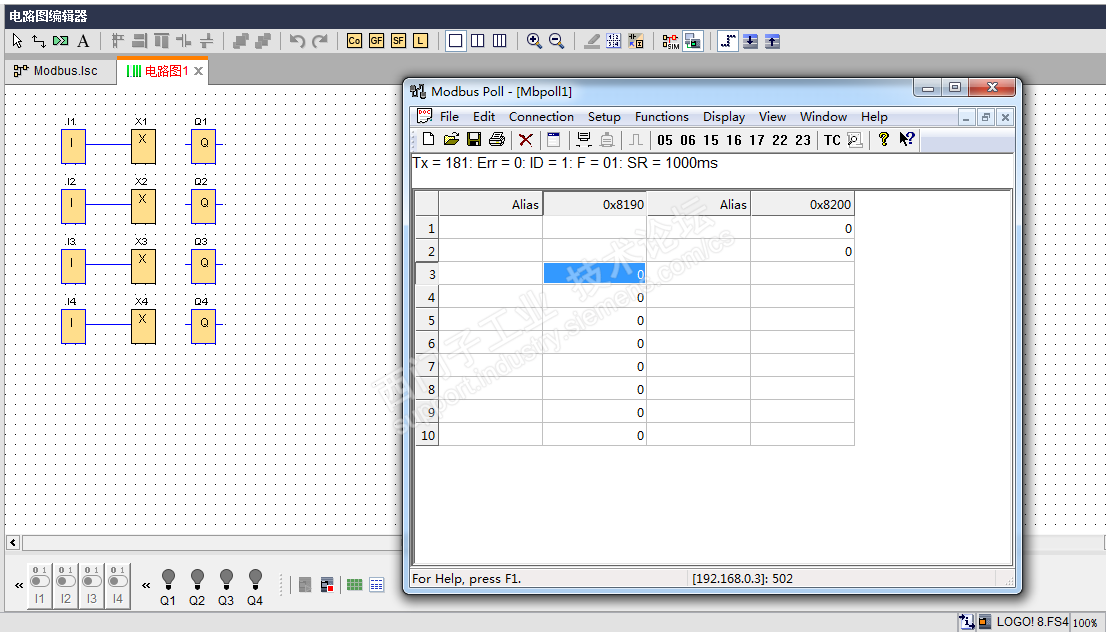Open file in Modbus Poll toolbar
The height and width of the screenshot is (632, 1106).
click(451, 139)
